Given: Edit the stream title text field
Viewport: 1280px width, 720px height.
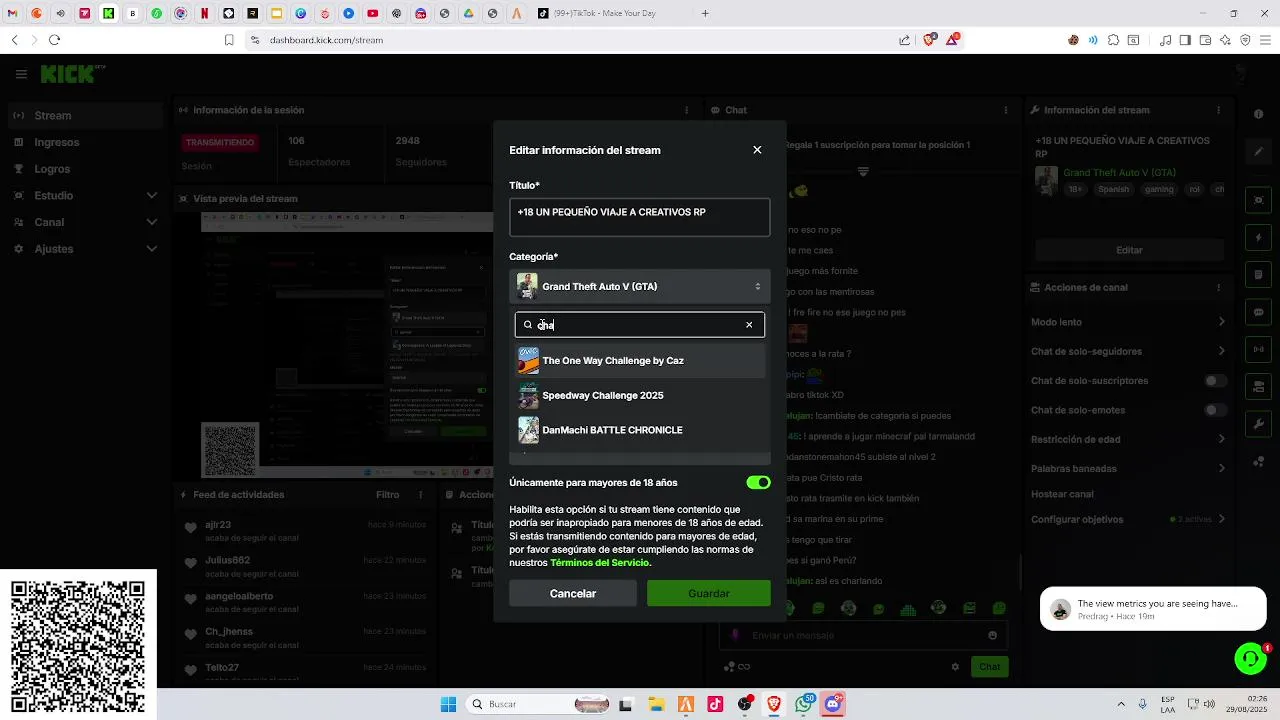Looking at the screenshot, I should tap(640, 217).
